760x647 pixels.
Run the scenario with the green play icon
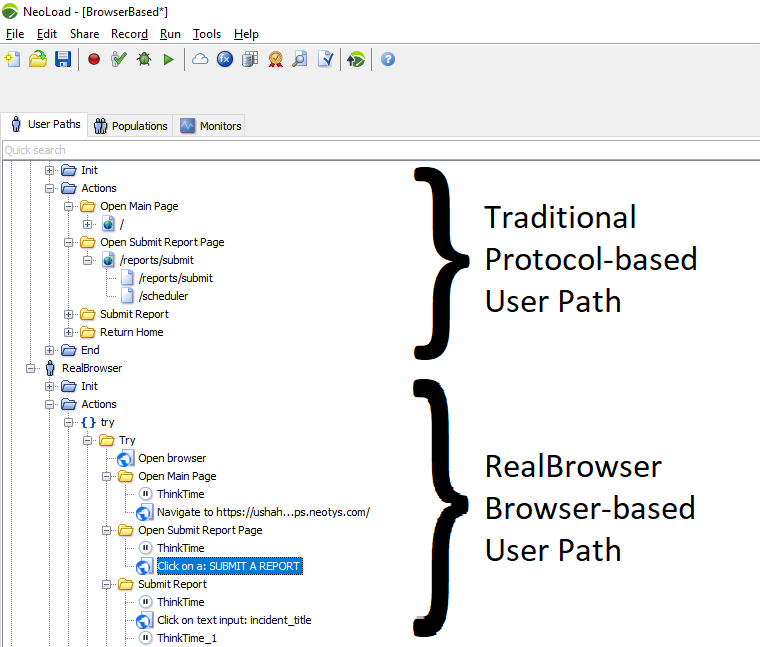pyautogui.click(x=168, y=60)
